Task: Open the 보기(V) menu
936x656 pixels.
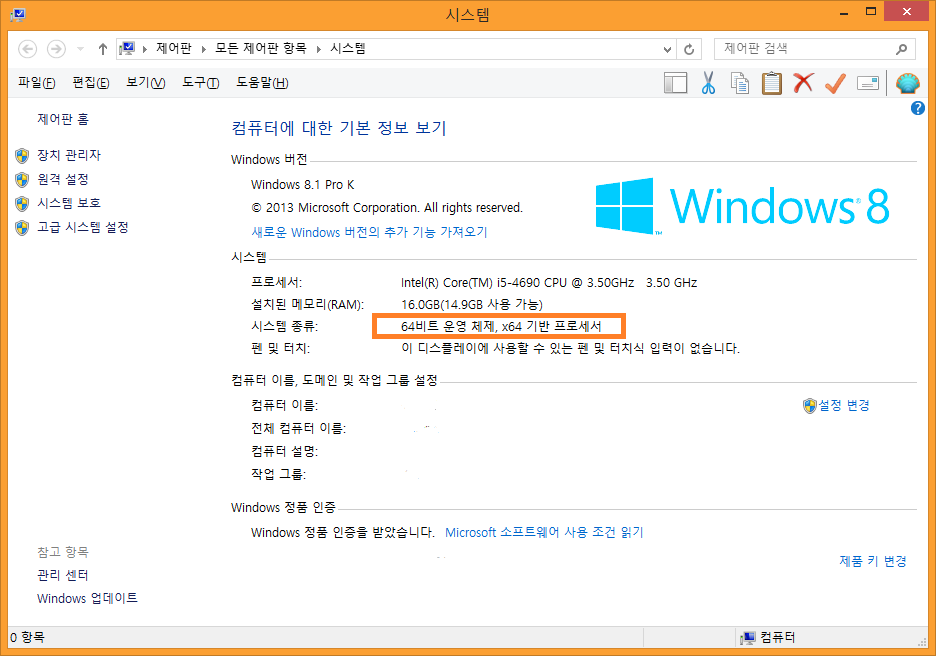Action: [x=146, y=82]
